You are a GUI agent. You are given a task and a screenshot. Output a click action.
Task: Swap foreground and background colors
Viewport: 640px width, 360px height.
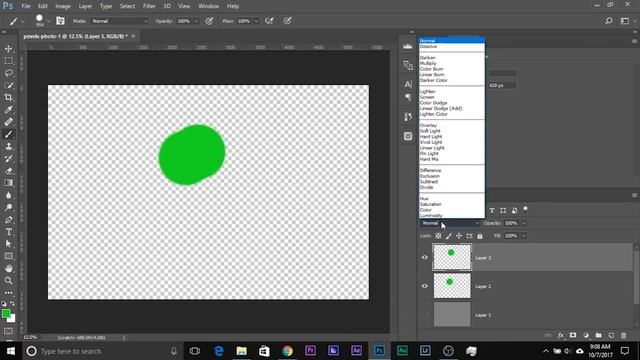pyautogui.click(x=12, y=304)
